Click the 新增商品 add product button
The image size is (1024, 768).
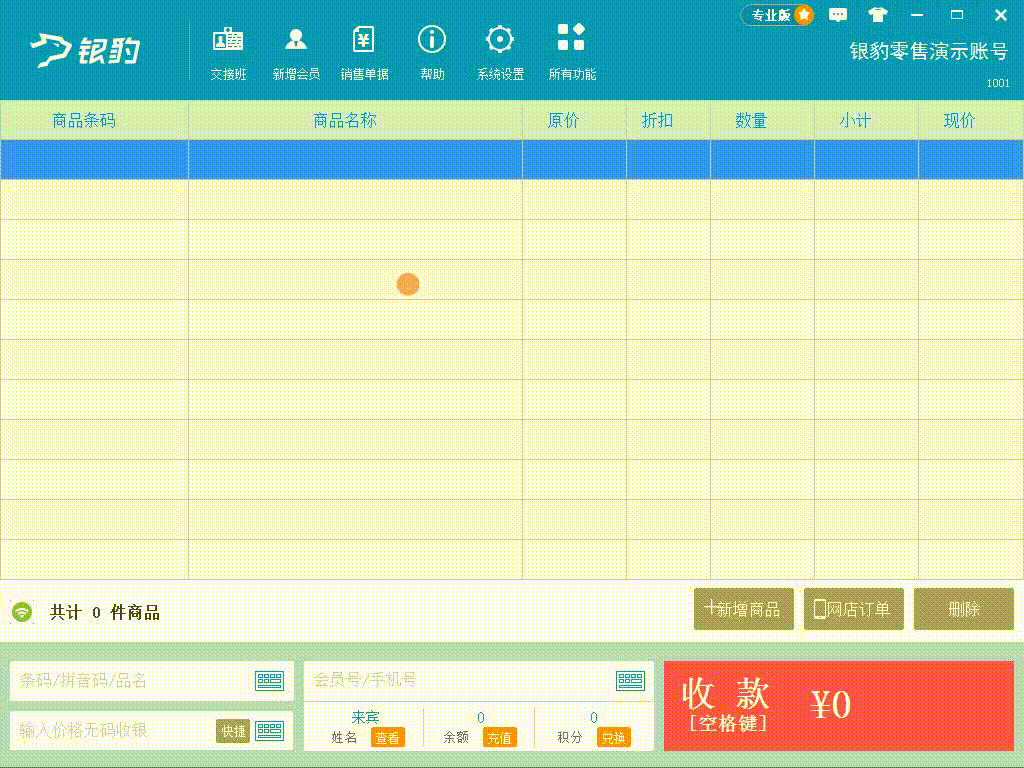pyautogui.click(x=743, y=609)
